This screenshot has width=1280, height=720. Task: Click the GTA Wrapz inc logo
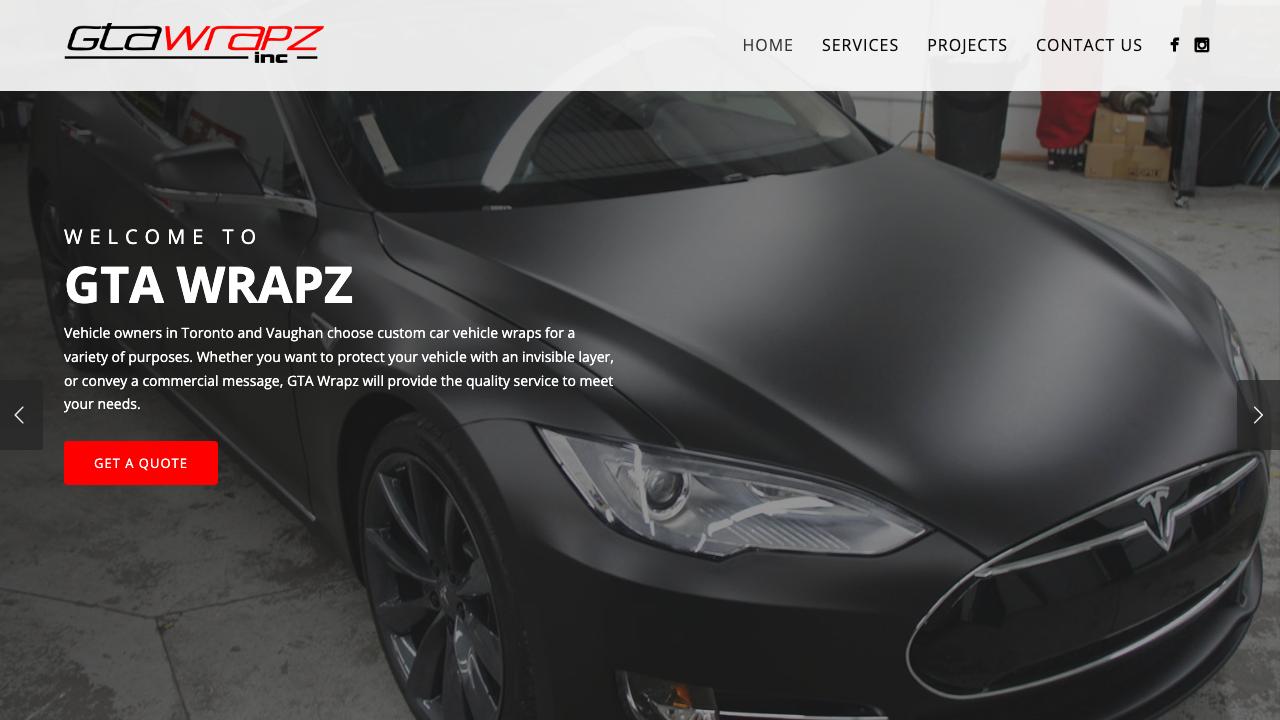pyautogui.click(x=194, y=44)
